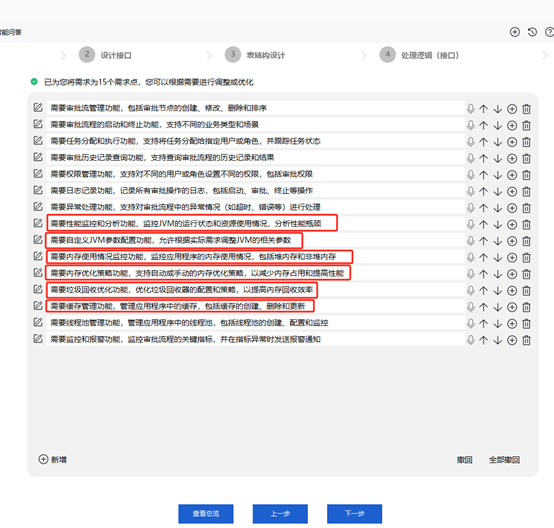
Task: Move 性能监控和分析功能 row up
Action: [x=483, y=224]
